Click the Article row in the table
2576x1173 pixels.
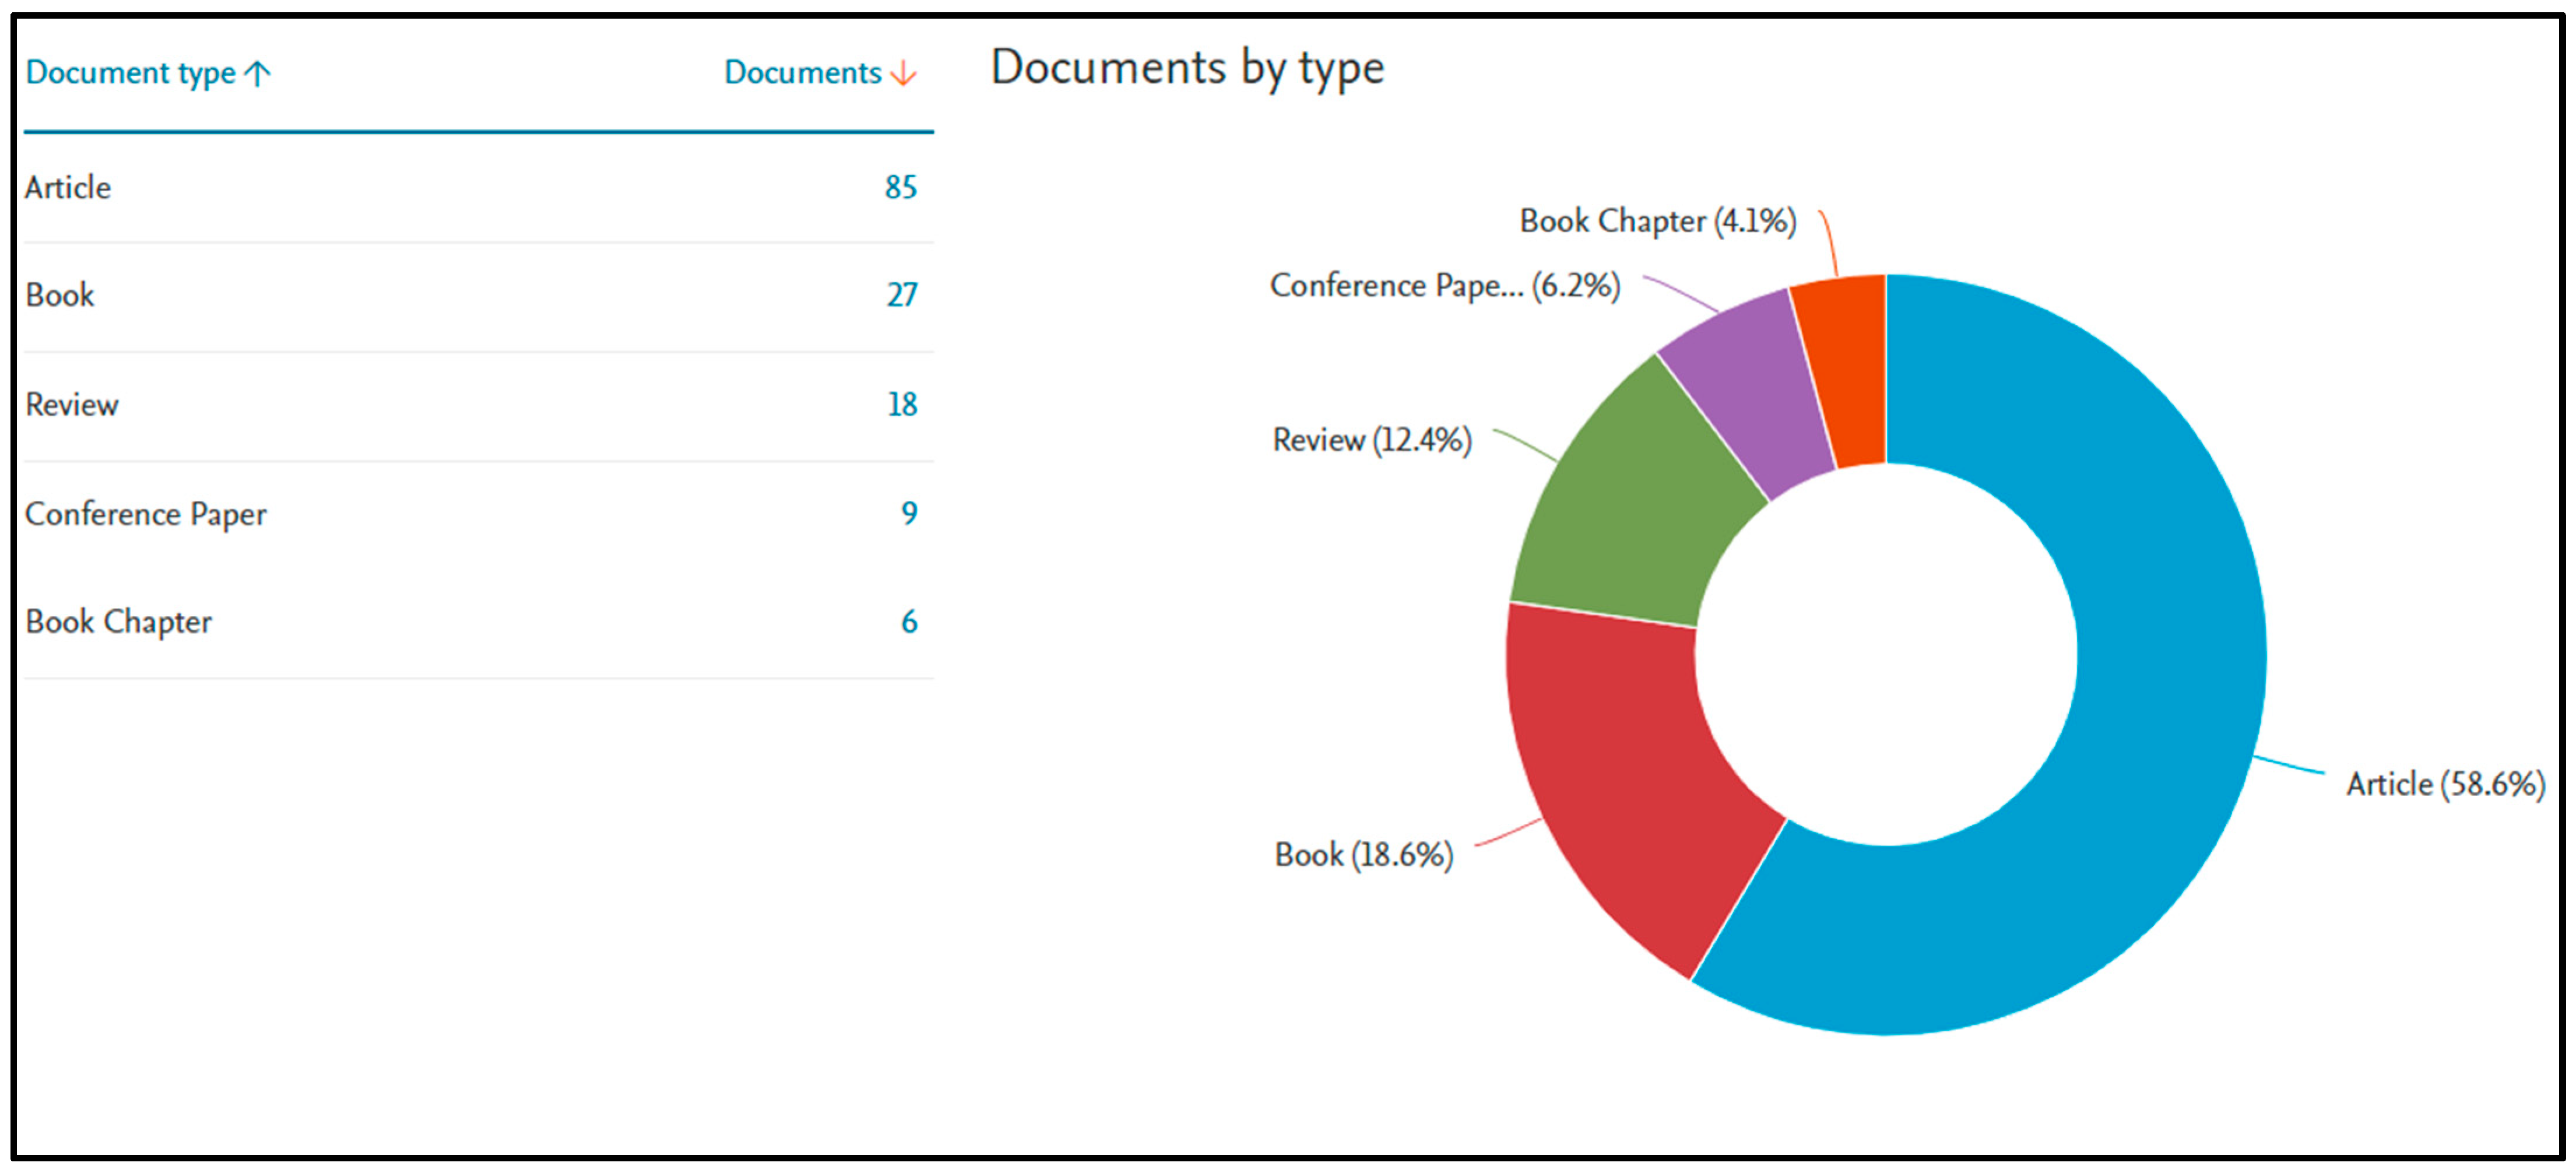pyautogui.click(x=68, y=188)
